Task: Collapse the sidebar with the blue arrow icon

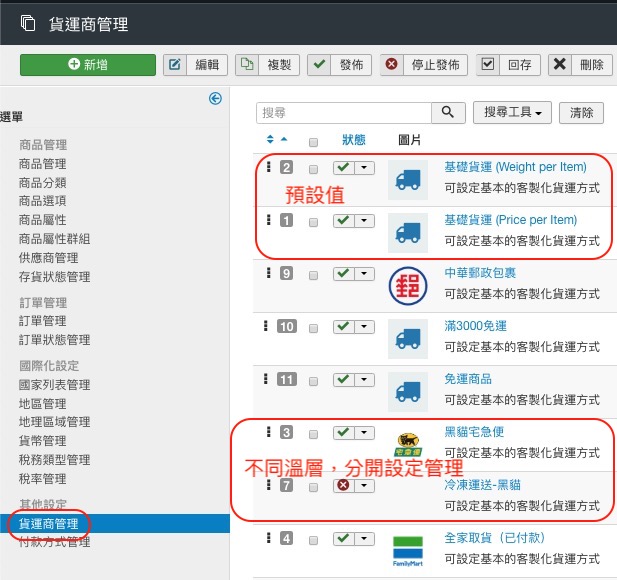Action: (215, 98)
